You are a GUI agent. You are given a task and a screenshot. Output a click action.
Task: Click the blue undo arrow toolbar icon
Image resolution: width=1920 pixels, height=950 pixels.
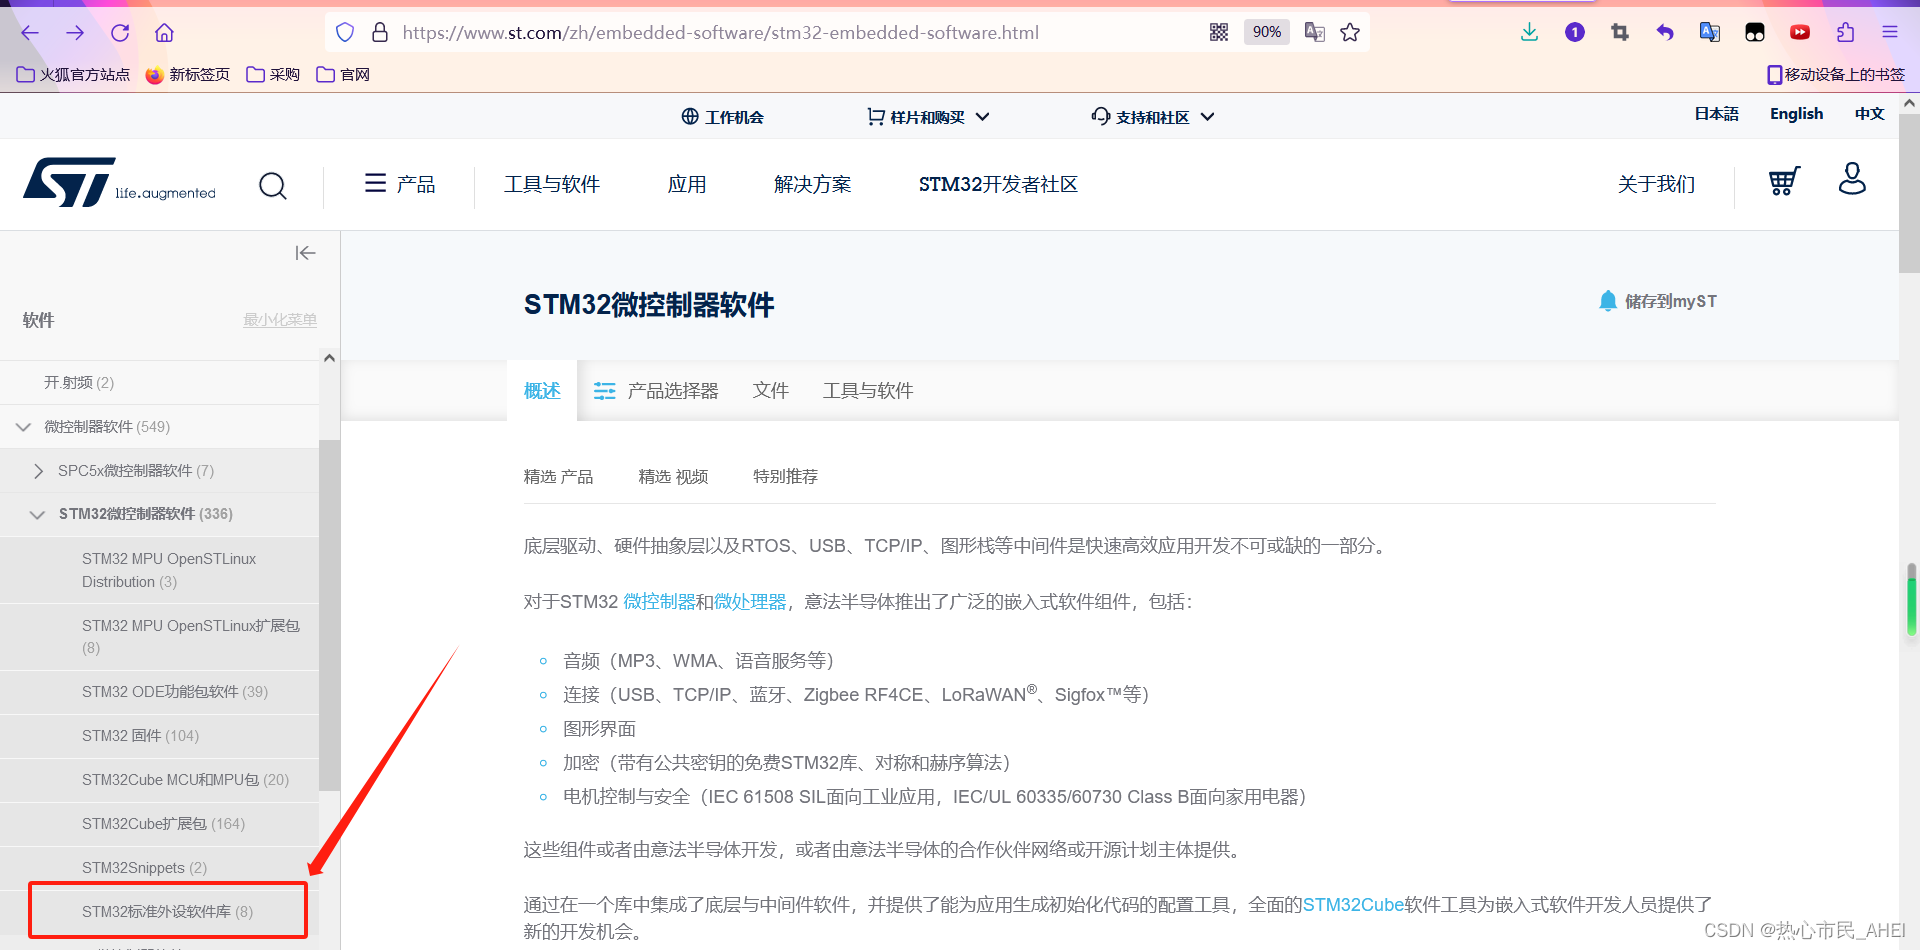pyautogui.click(x=1665, y=33)
